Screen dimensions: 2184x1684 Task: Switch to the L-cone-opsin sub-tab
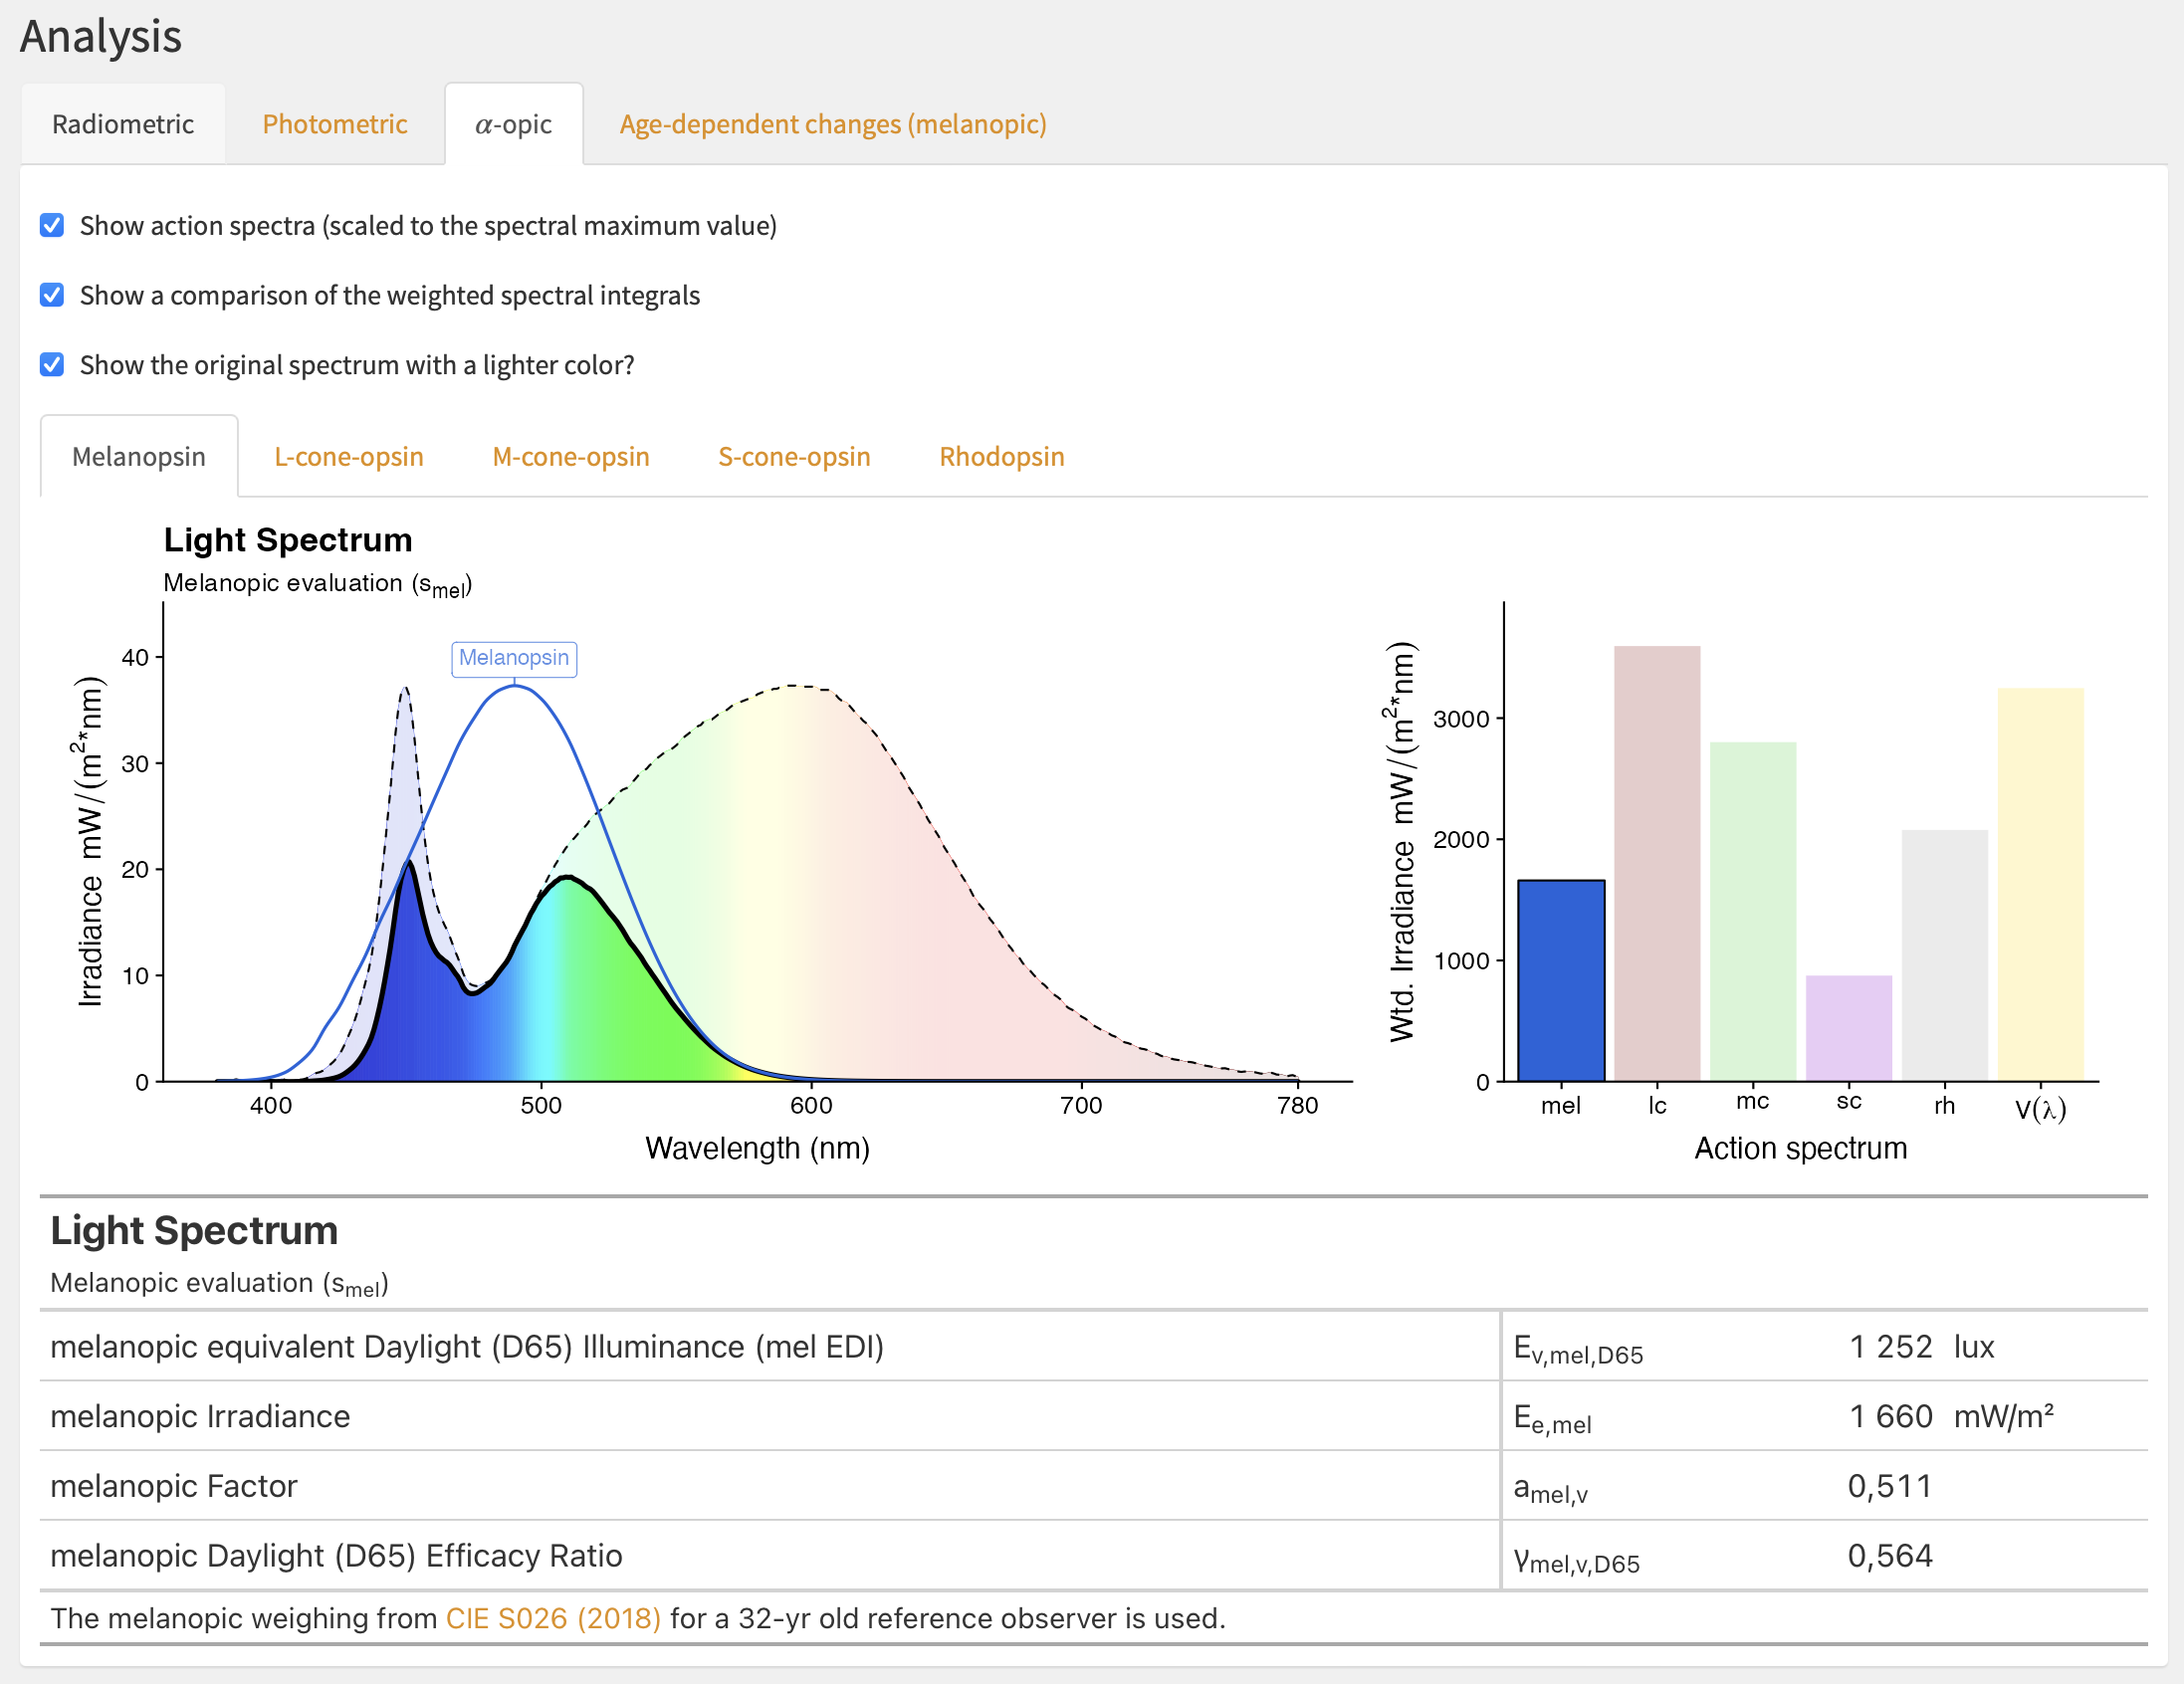348,456
